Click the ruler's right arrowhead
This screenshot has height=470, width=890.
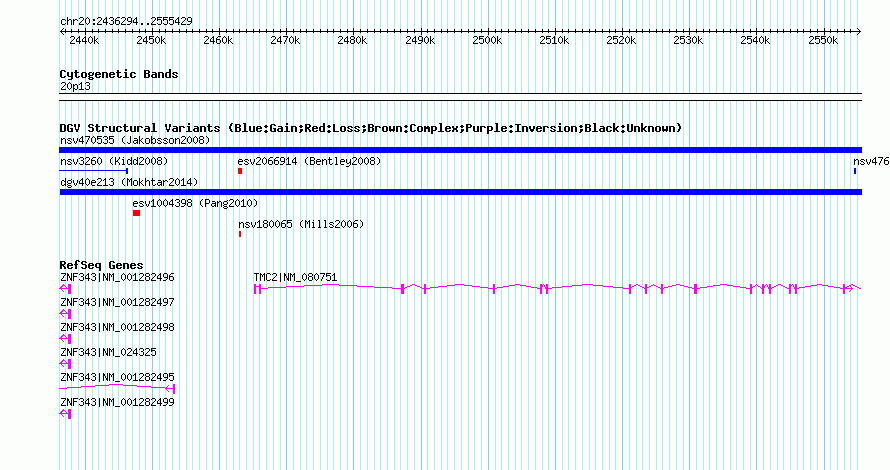click(x=859, y=32)
